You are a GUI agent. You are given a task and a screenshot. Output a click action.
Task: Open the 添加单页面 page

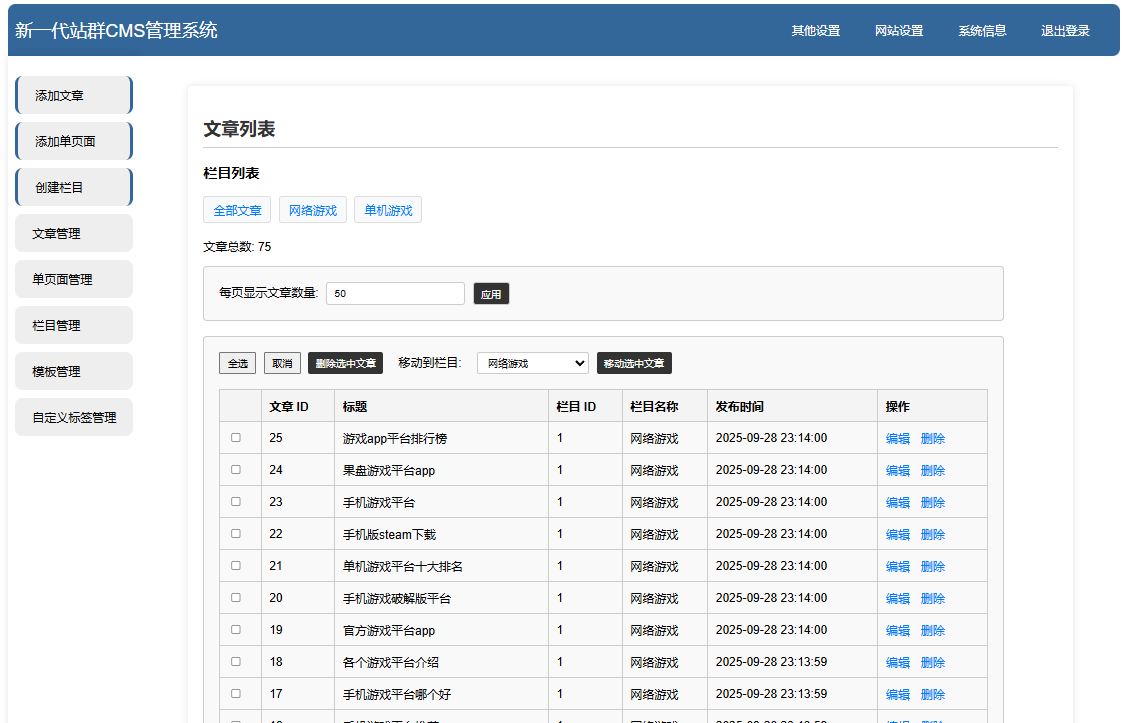click(73, 140)
